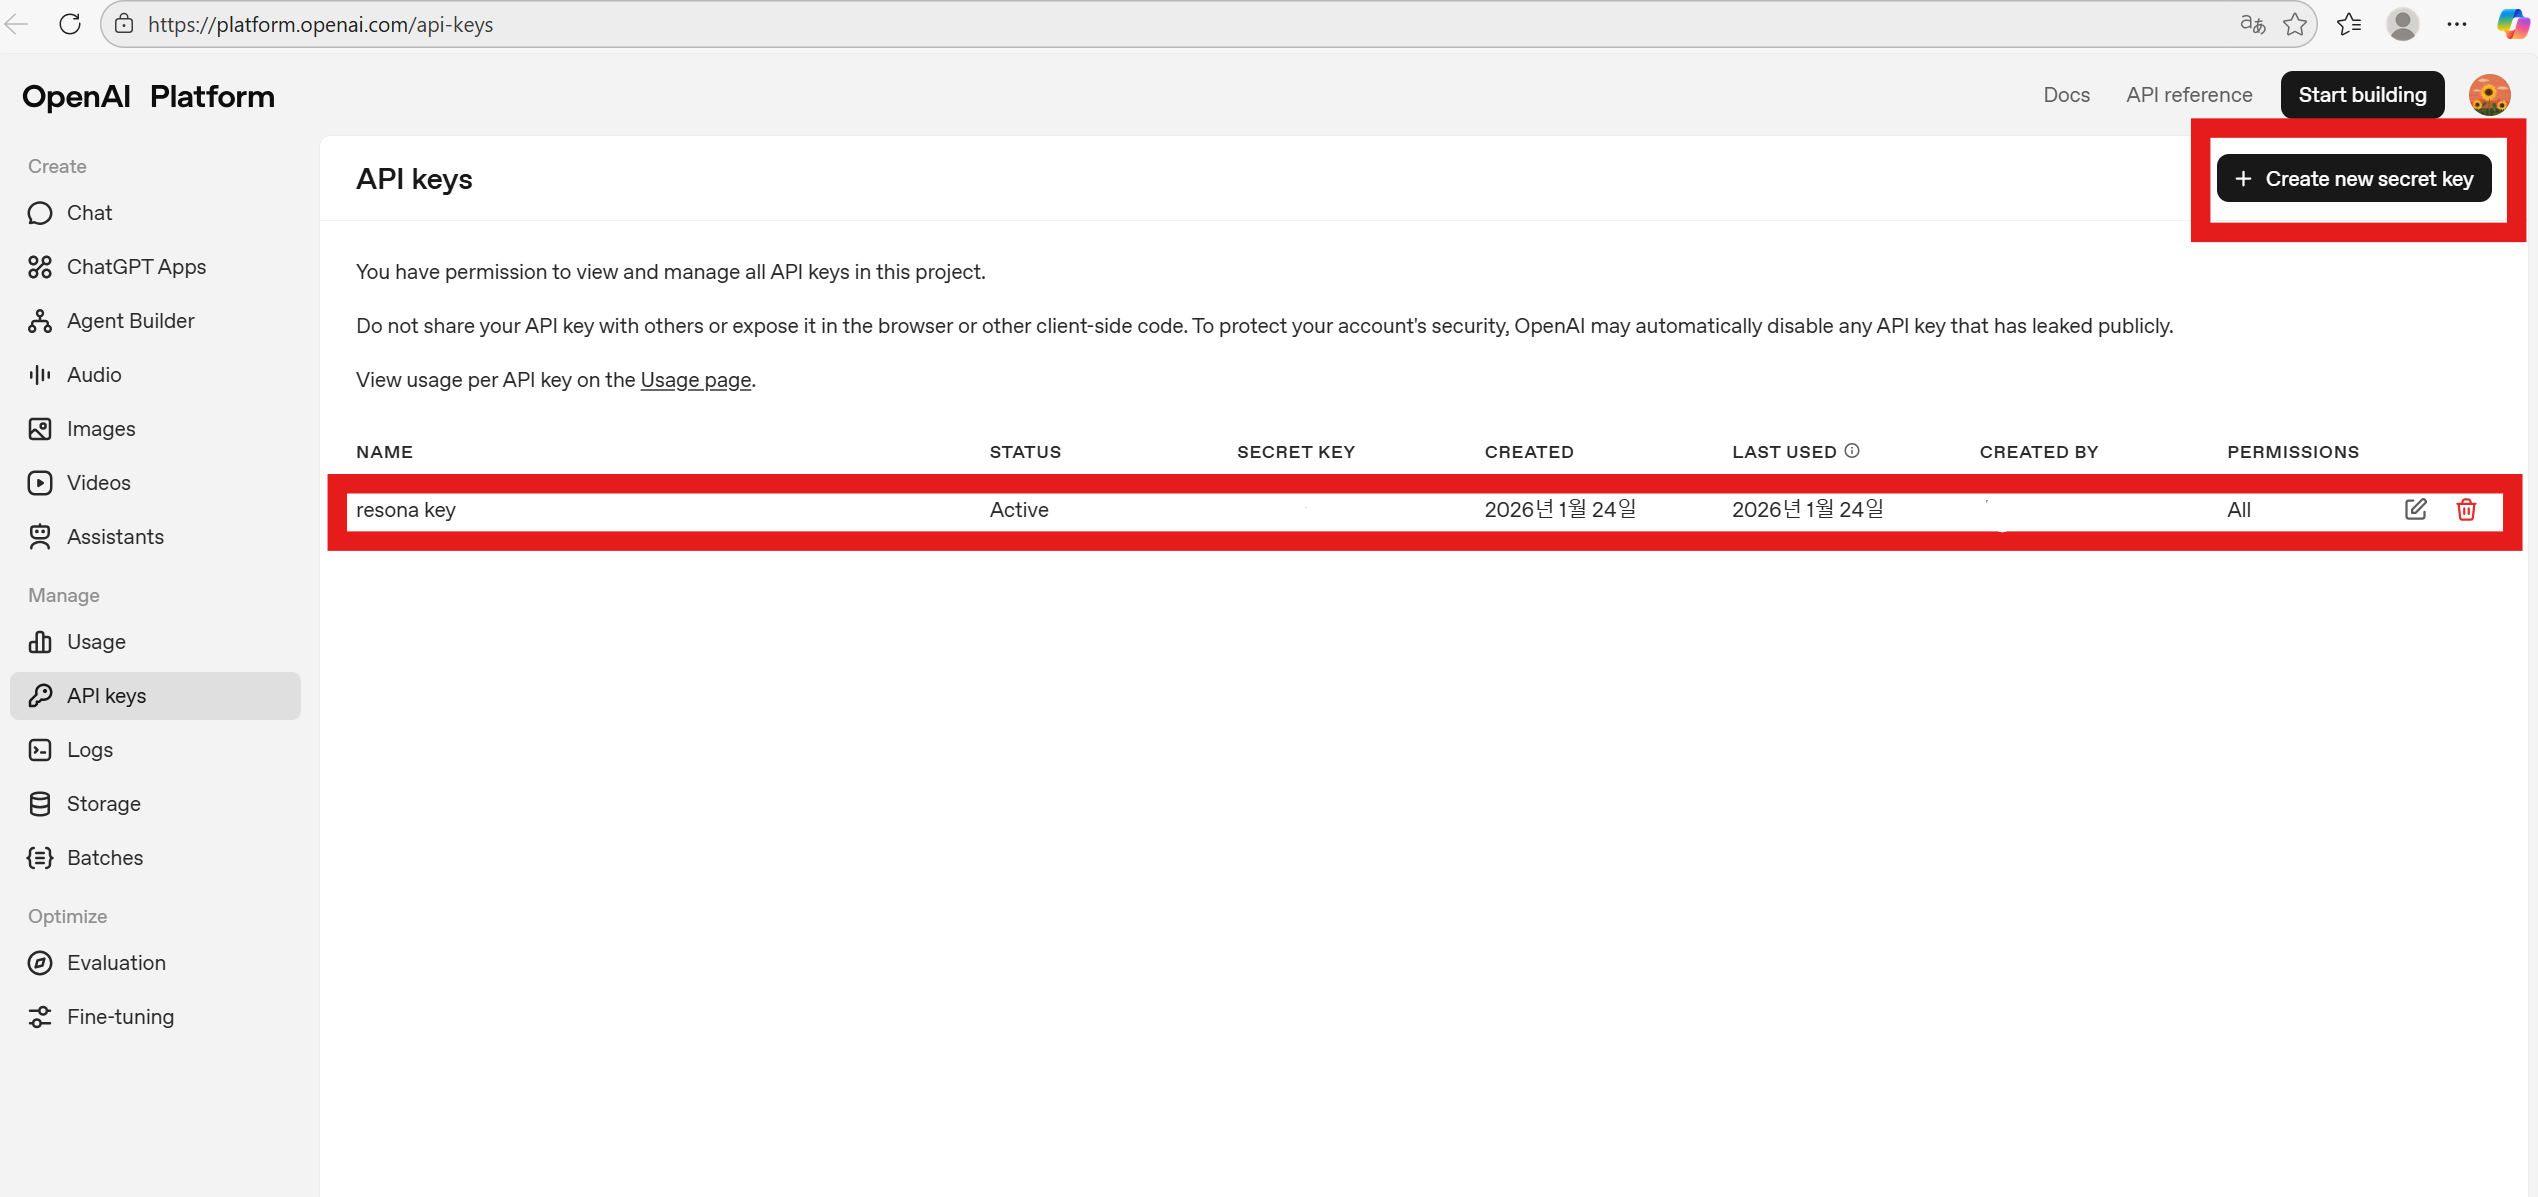
Task: Click the NAME column header
Action: point(384,452)
